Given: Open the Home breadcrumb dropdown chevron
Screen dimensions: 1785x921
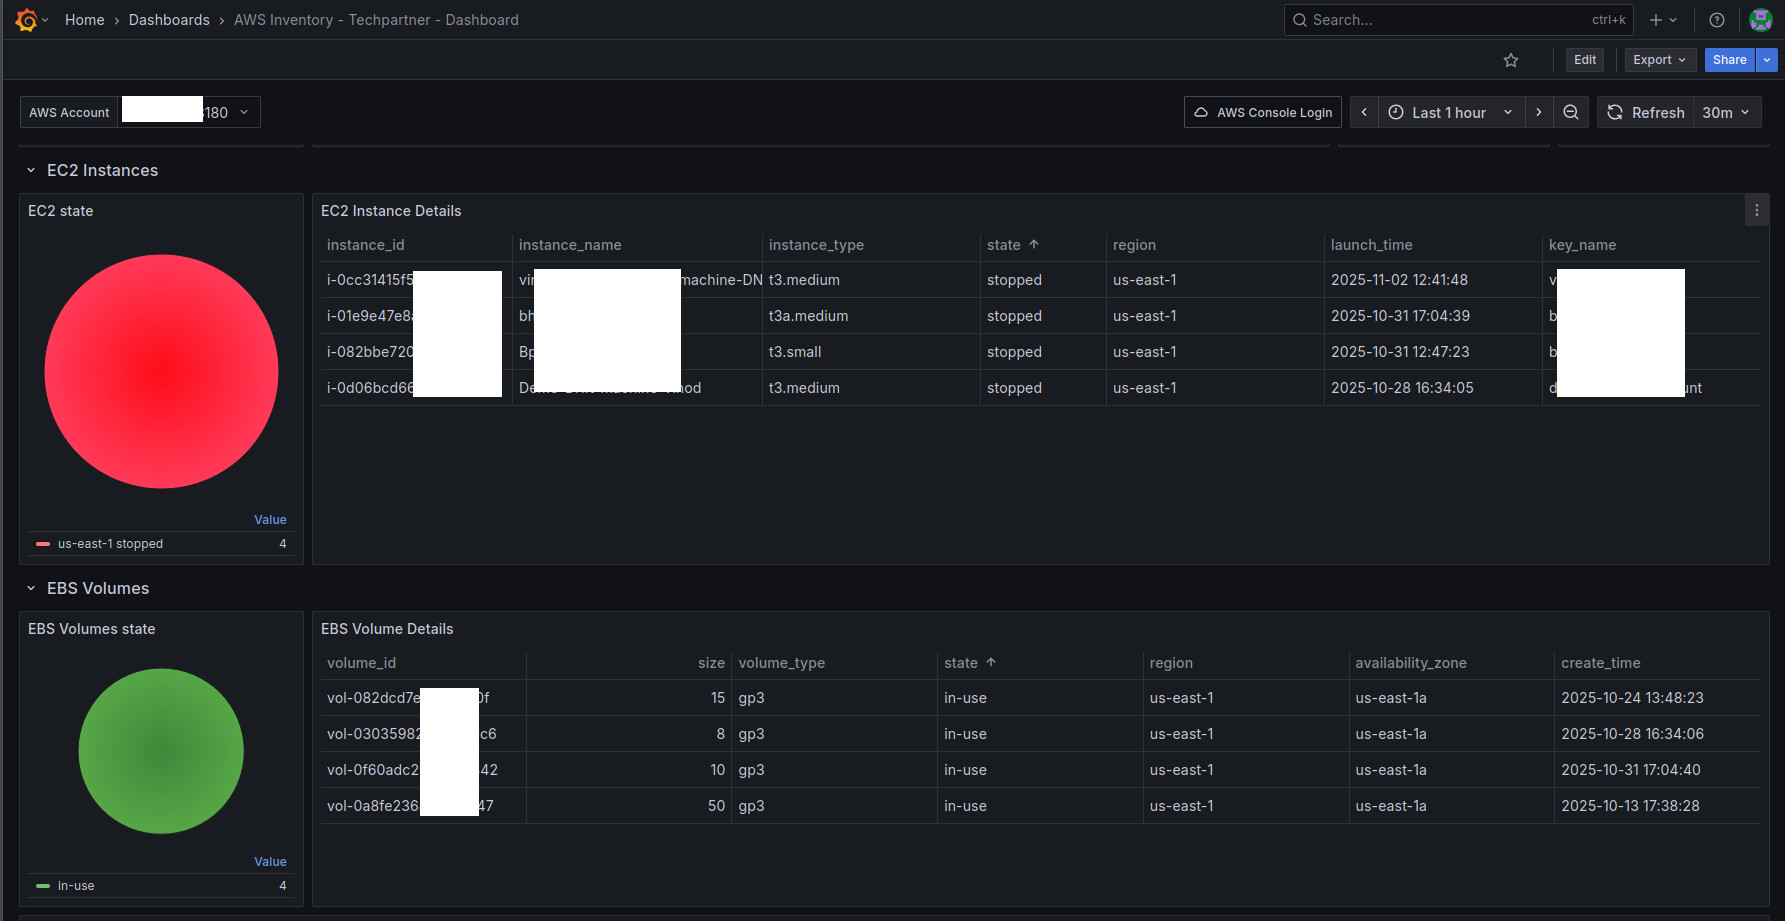Looking at the screenshot, I should pyautogui.click(x=45, y=20).
